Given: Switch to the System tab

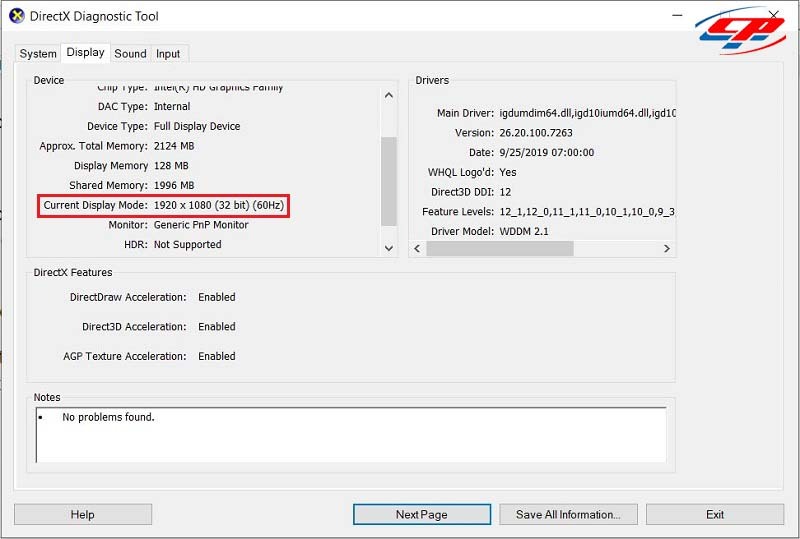Looking at the screenshot, I should [38, 54].
